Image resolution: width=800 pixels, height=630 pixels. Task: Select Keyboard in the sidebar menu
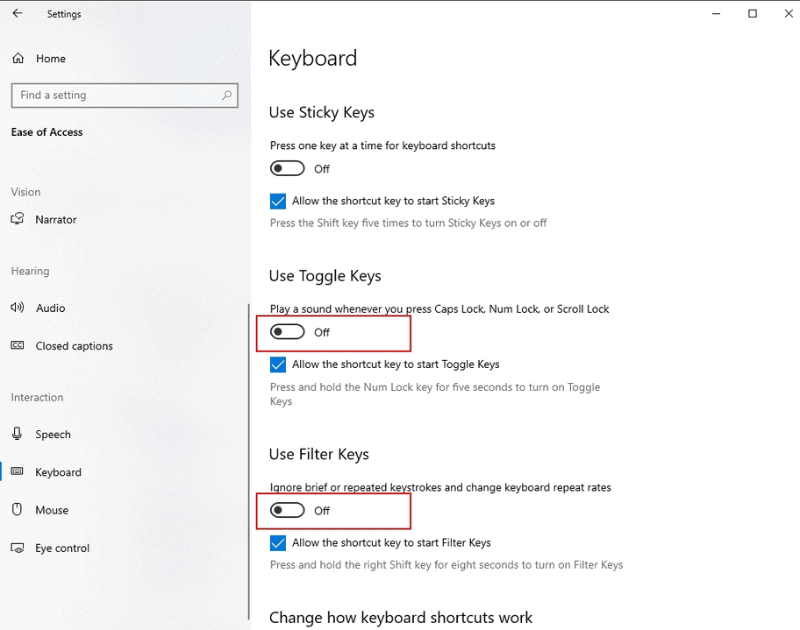[58, 472]
